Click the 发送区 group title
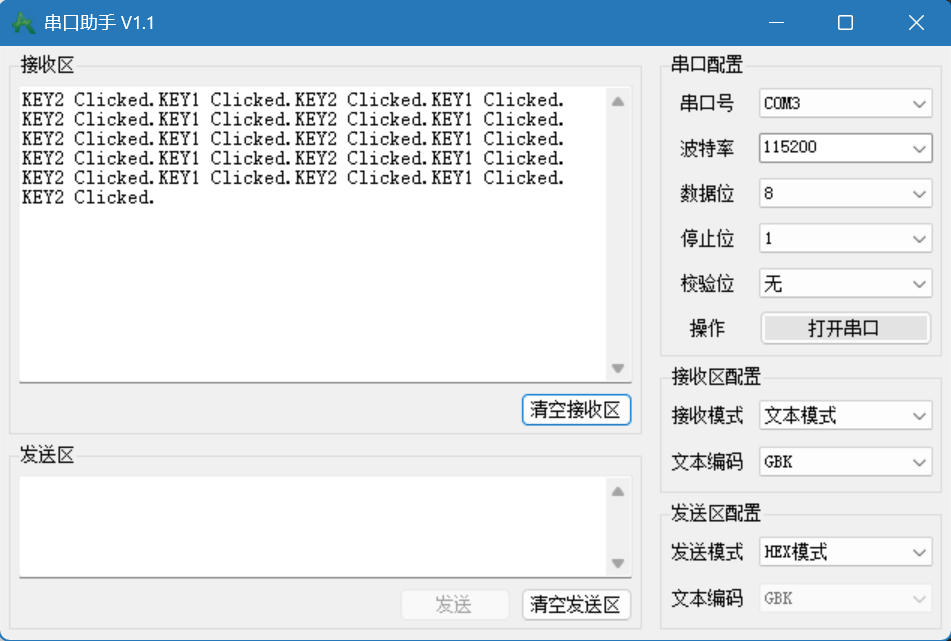 [x=47, y=454]
